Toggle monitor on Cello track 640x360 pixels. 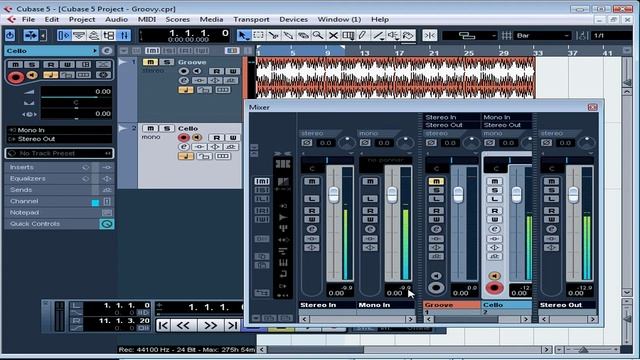coord(197,138)
